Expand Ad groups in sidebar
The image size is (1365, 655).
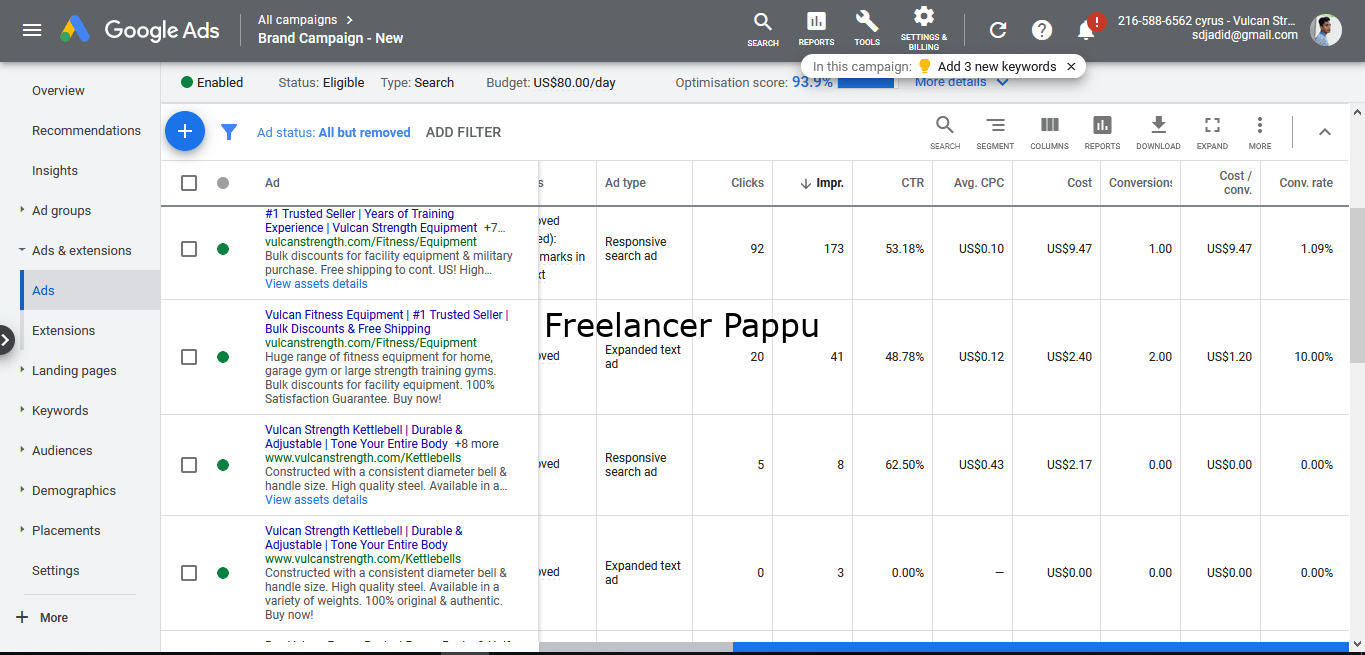(x=22, y=210)
